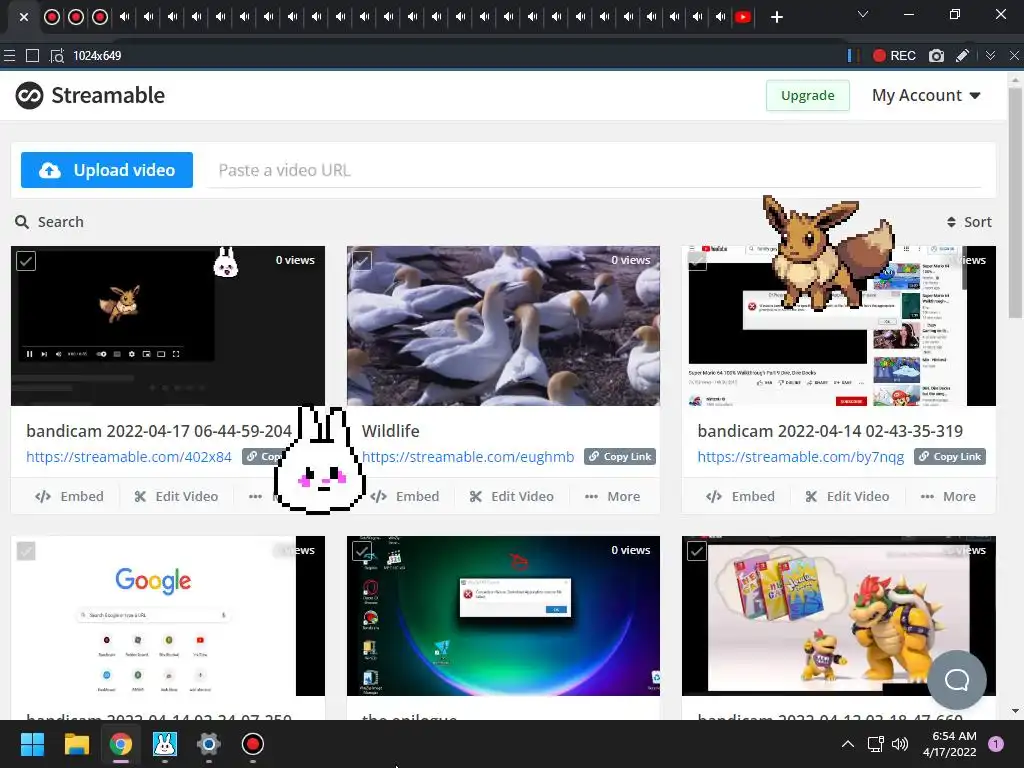Click the Search magnifier icon

pos(22,222)
